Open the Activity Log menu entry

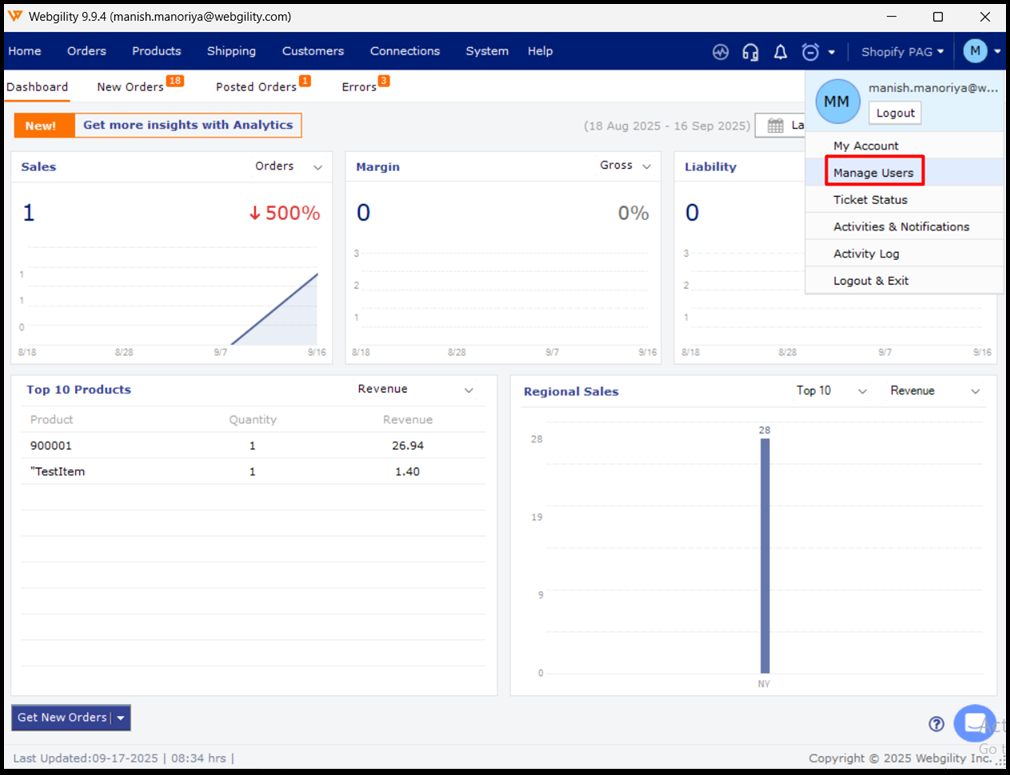pyautogui.click(x=866, y=254)
